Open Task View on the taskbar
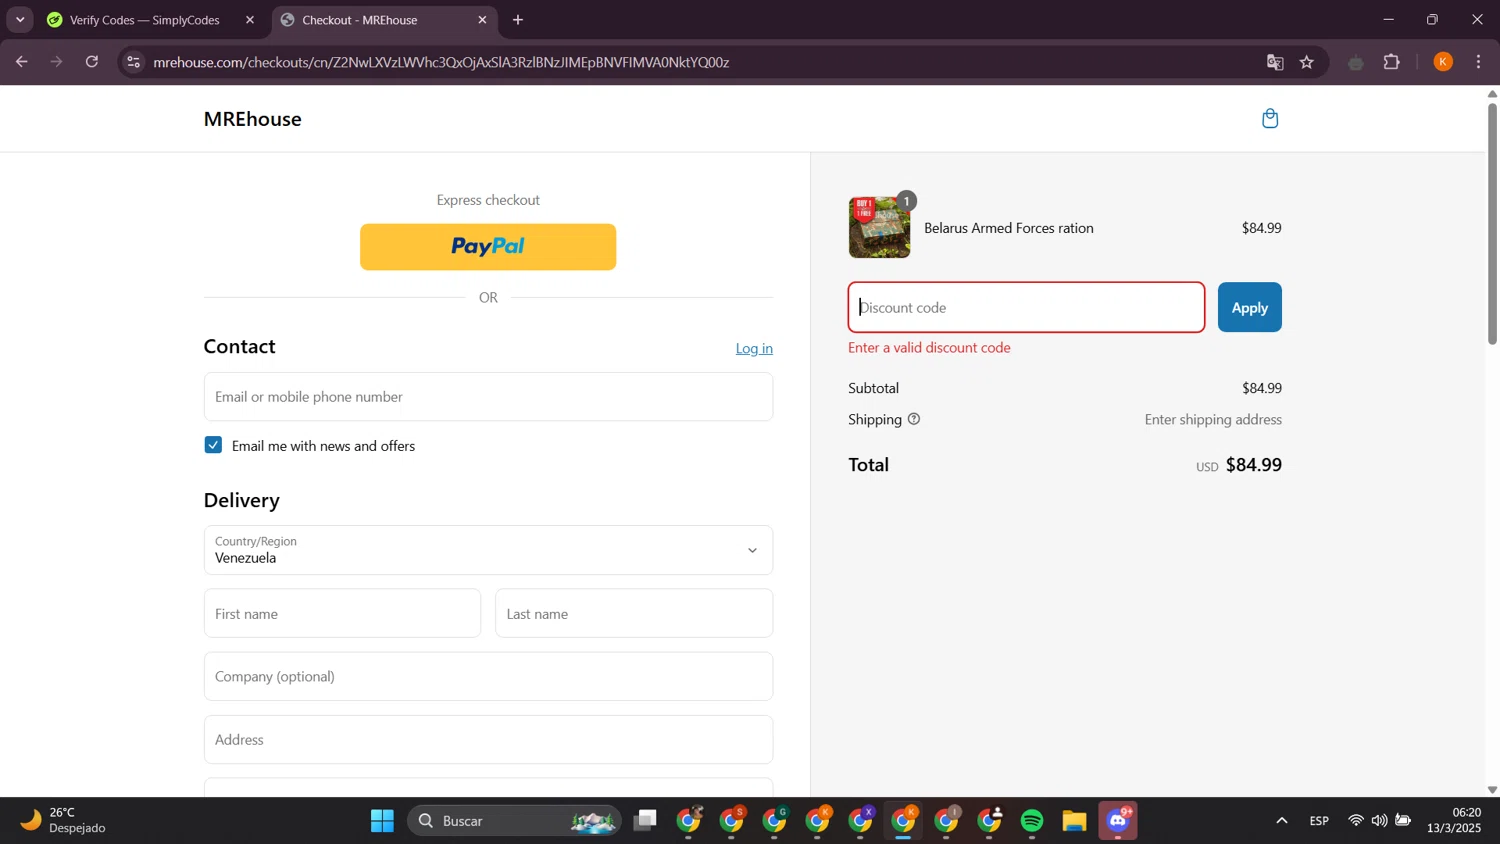The height and width of the screenshot is (844, 1500). [x=645, y=821]
